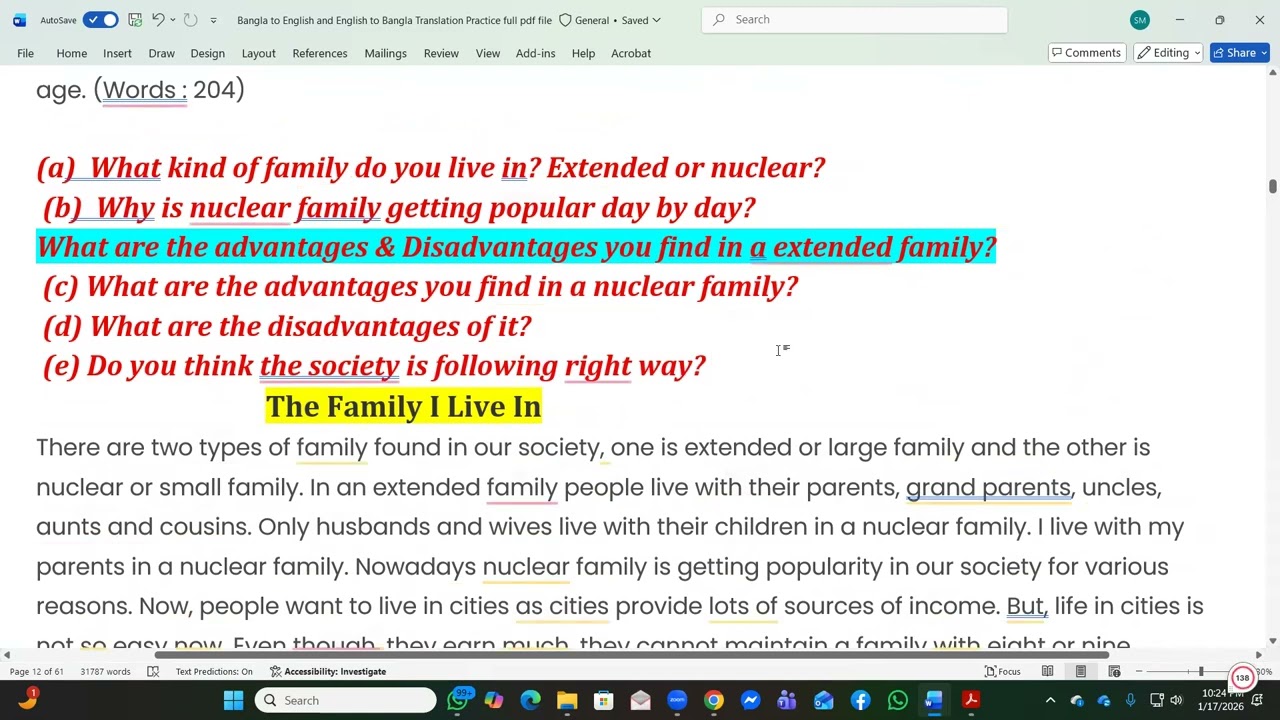
Task: Open the Editing mode dropdown
Action: tap(1168, 53)
